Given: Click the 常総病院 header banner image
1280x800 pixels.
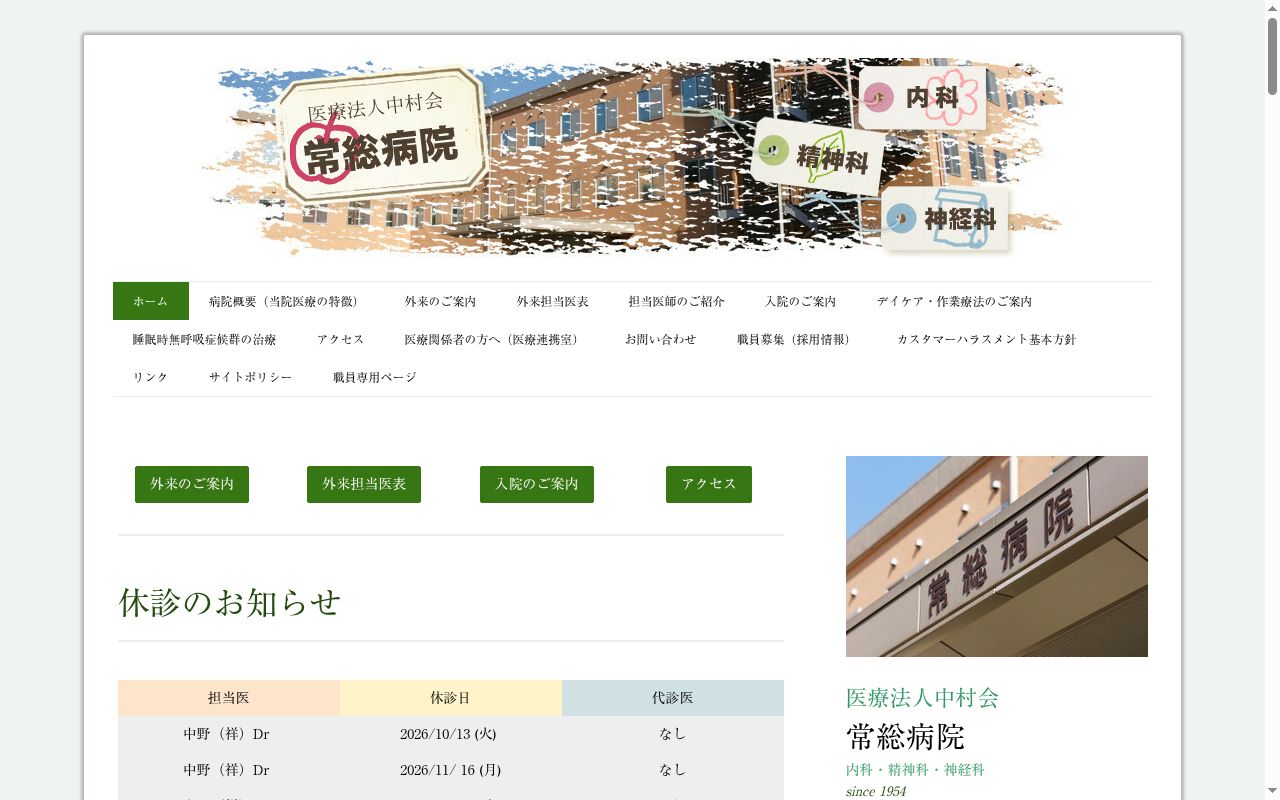Looking at the screenshot, I should point(633,156).
